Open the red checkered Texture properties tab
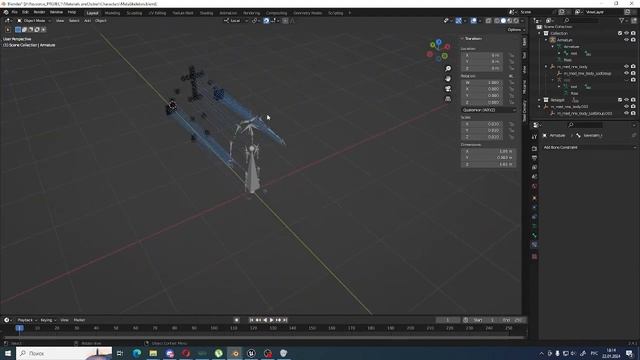 click(x=534, y=256)
